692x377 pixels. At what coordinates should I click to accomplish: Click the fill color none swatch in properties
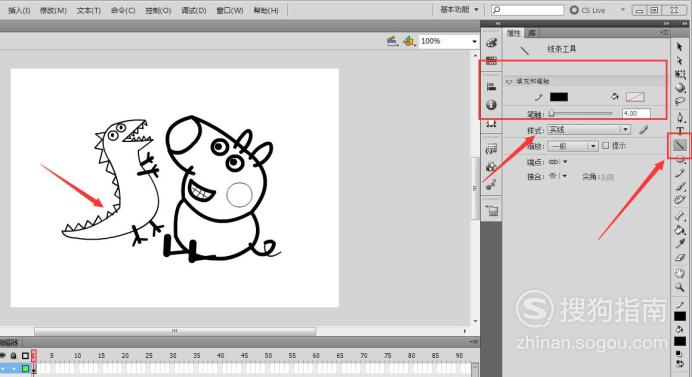pyautogui.click(x=635, y=97)
